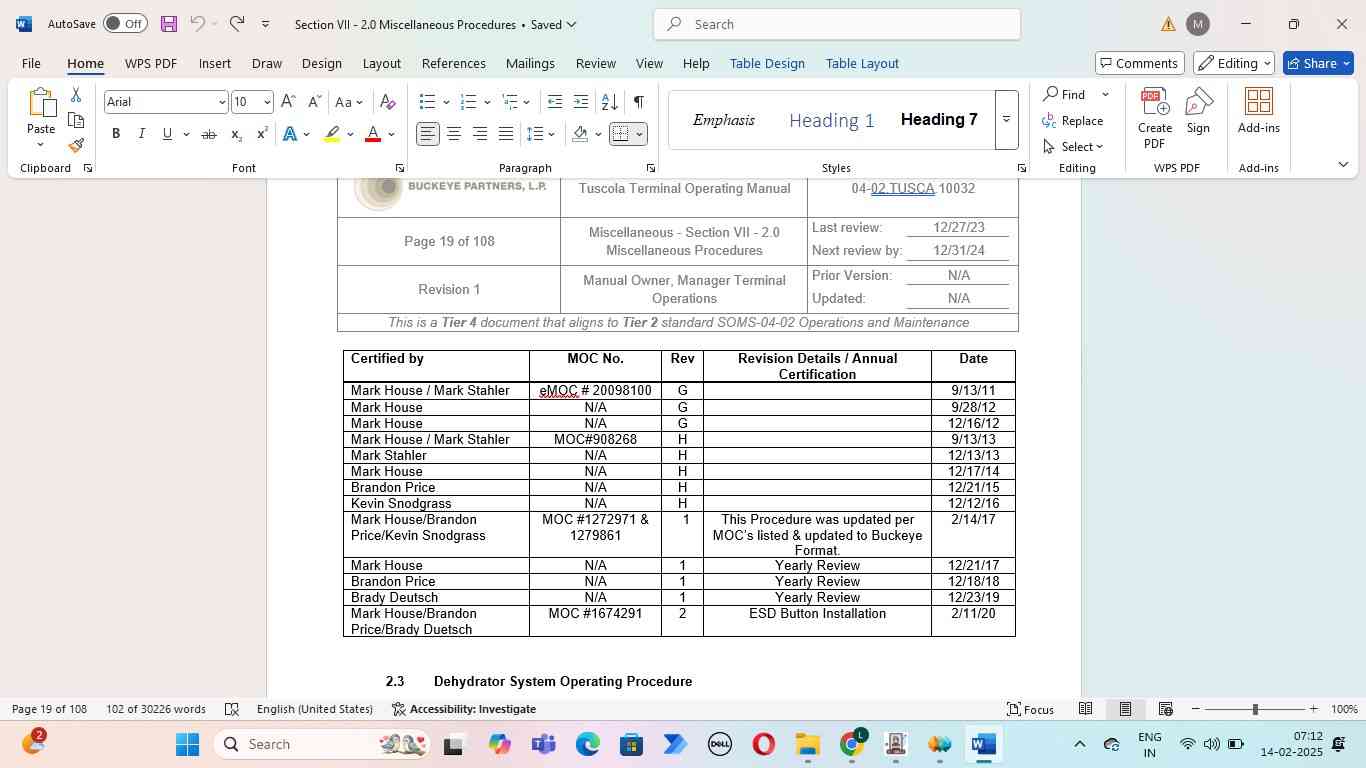Open Editing mode dropdown
The height and width of the screenshot is (768, 1366).
[x=1234, y=63]
